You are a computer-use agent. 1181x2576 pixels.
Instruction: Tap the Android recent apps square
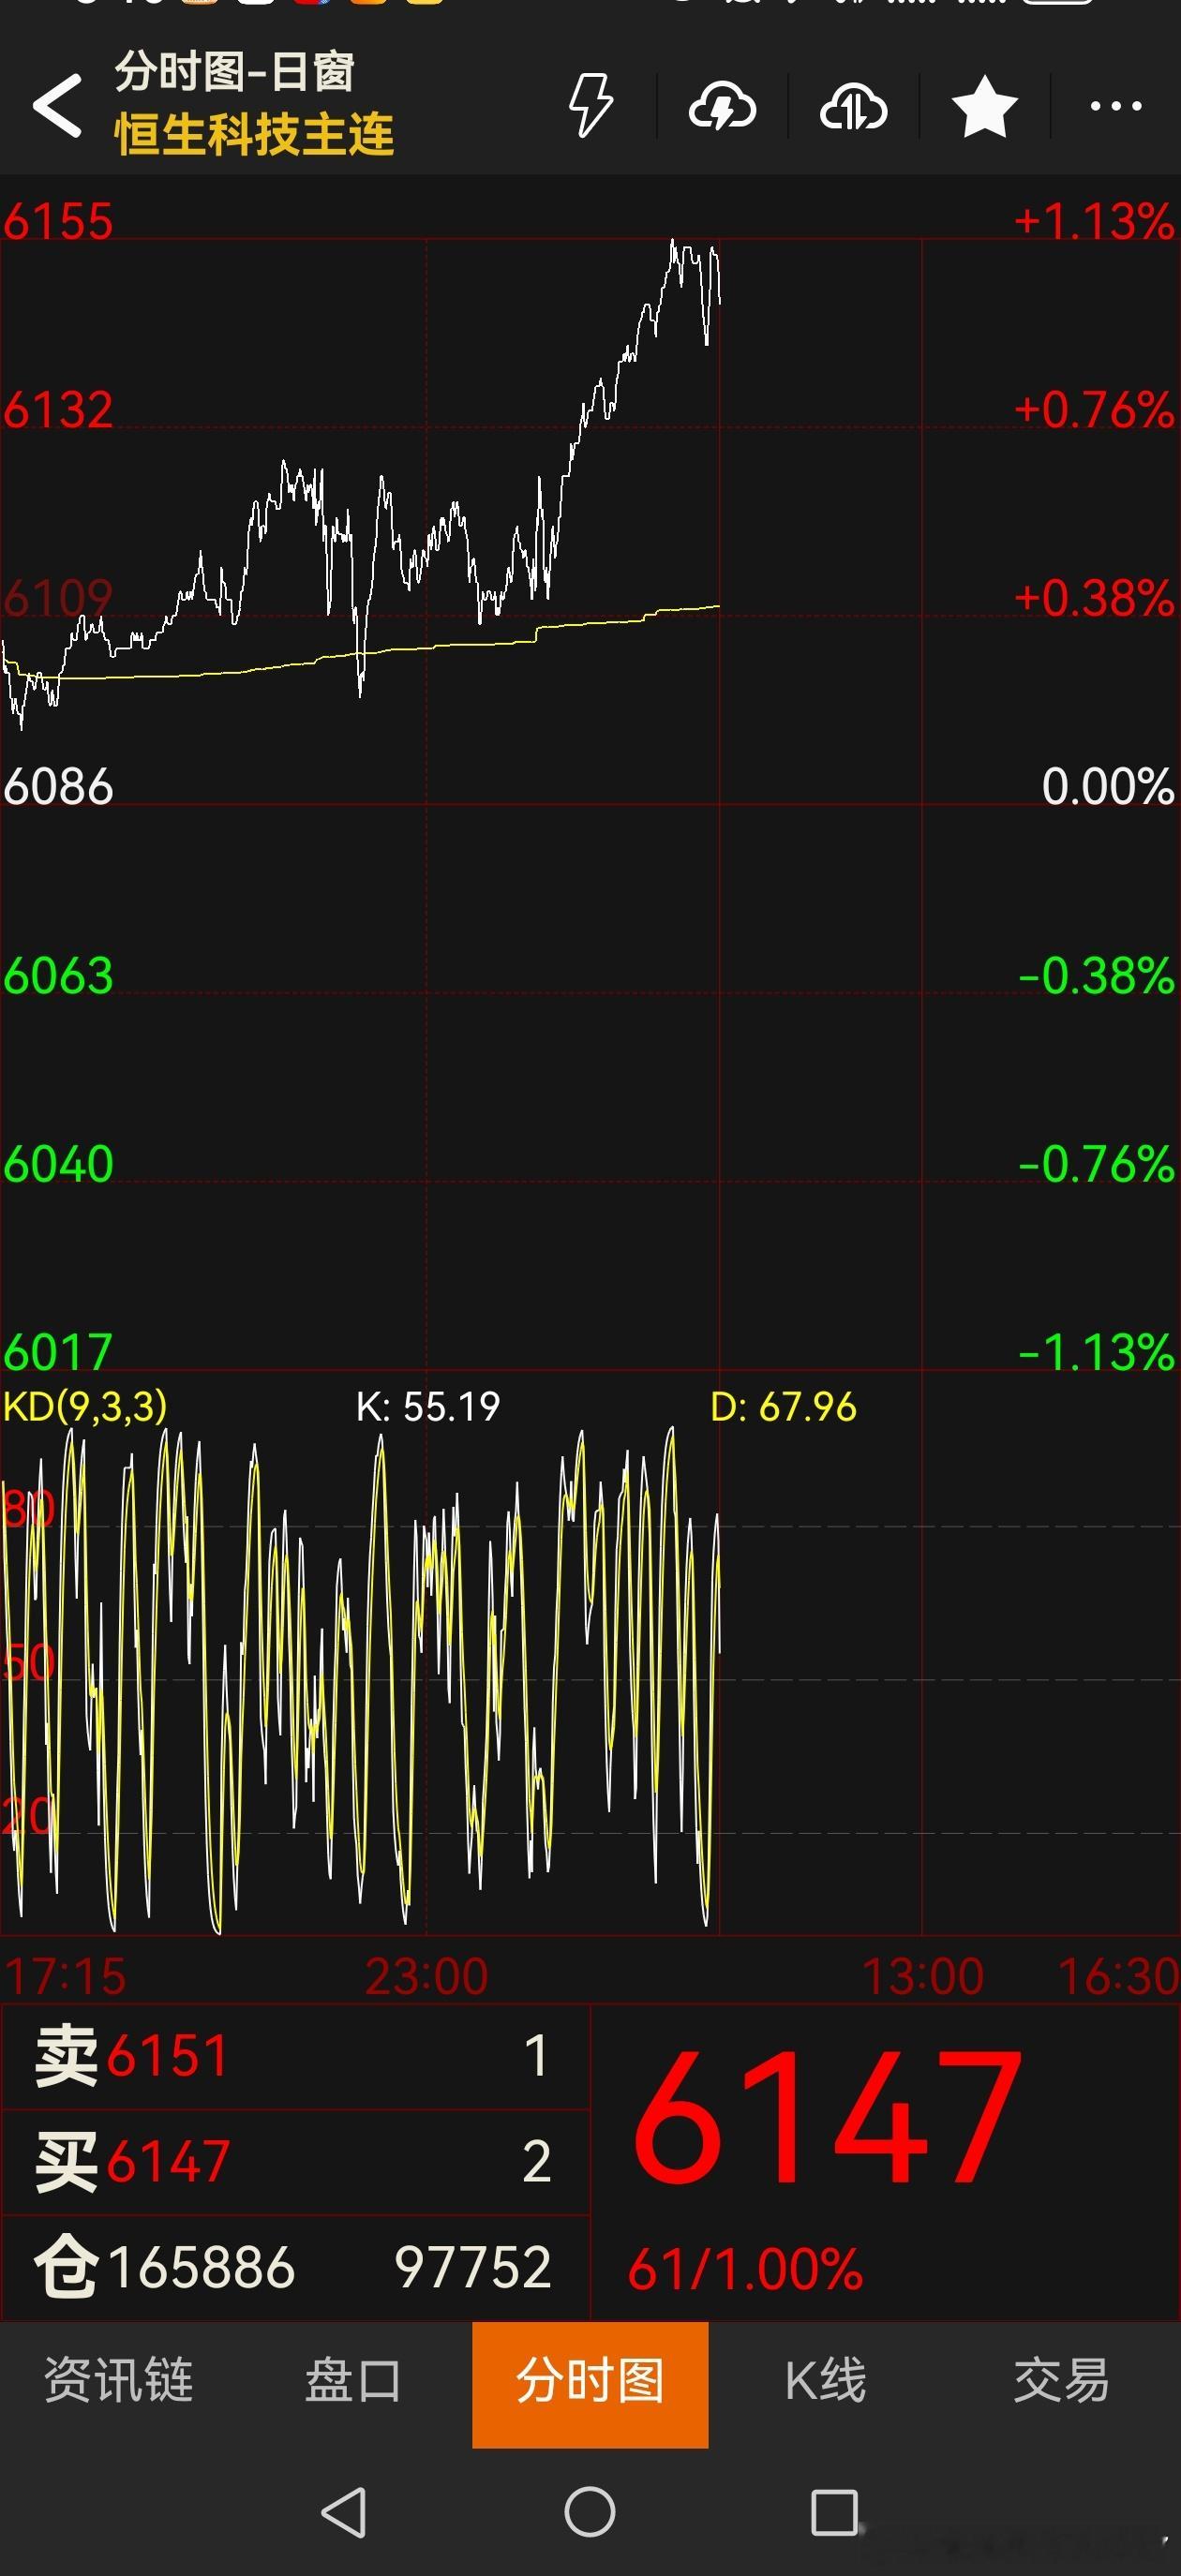click(x=835, y=2512)
